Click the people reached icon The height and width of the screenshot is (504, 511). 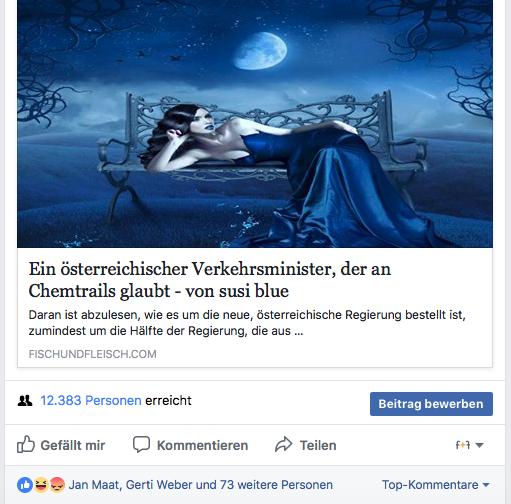(25, 401)
